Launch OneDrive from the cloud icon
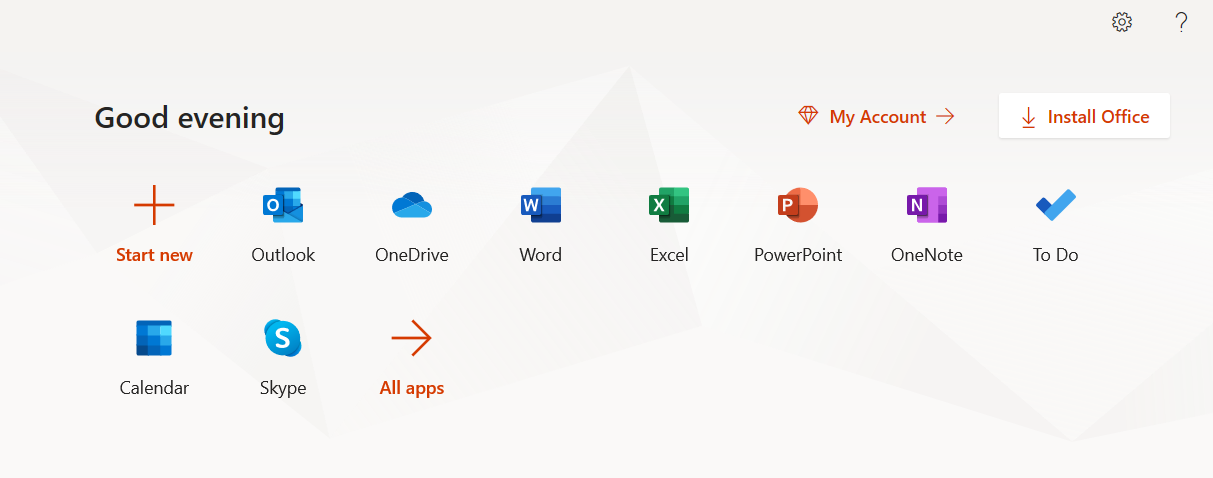1213x478 pixels. [412, 205]
